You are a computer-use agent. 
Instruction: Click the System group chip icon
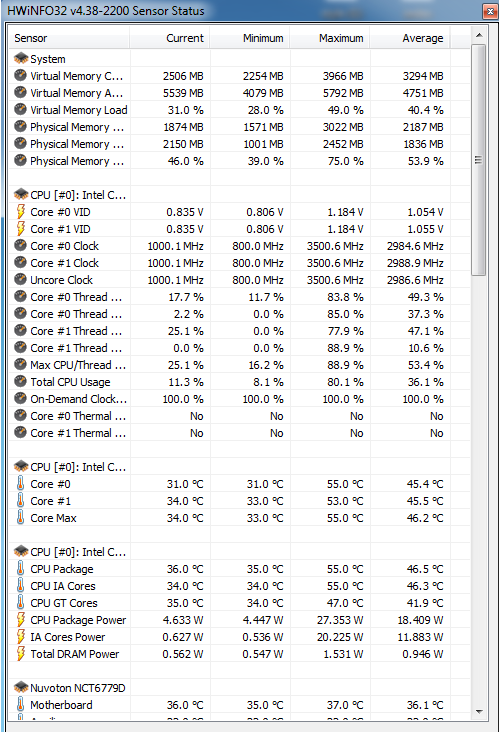tap(21, 58)
